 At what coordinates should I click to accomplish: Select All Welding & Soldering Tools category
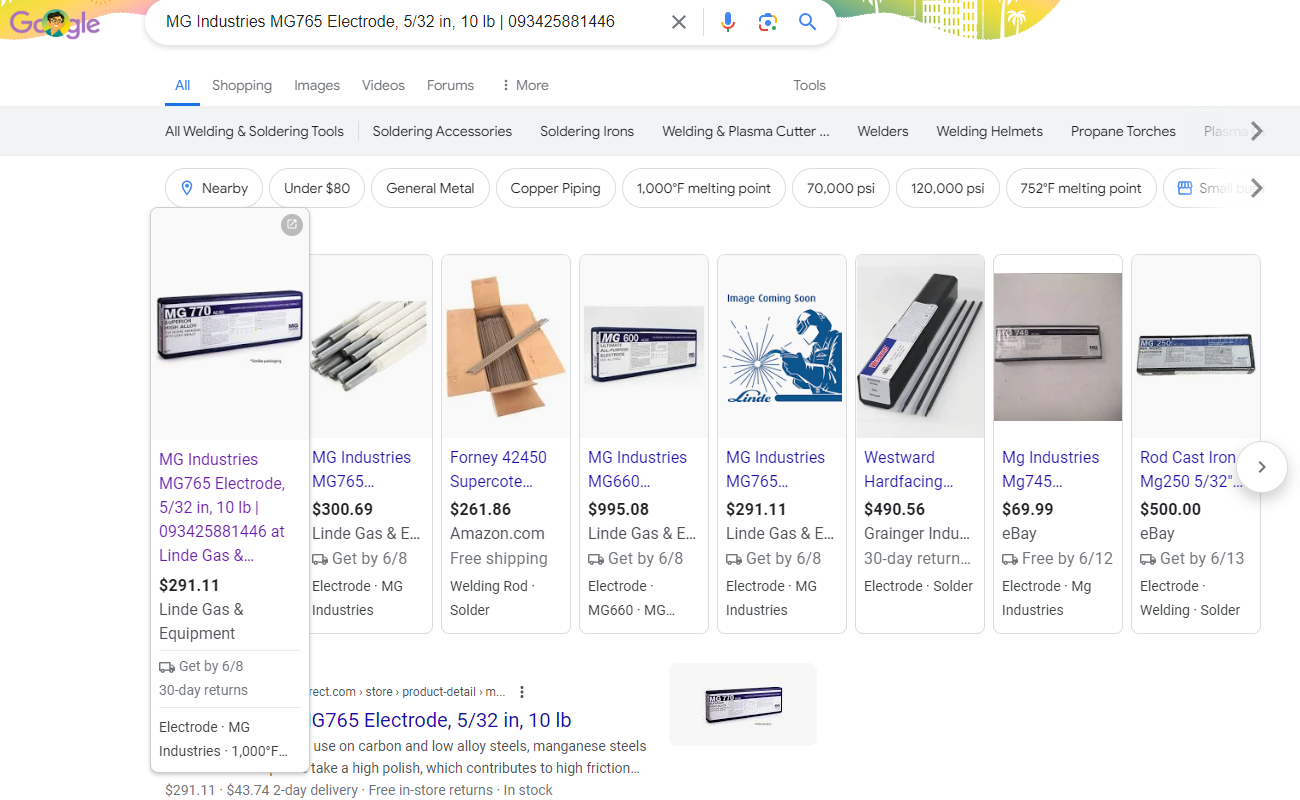click(254, 131)
